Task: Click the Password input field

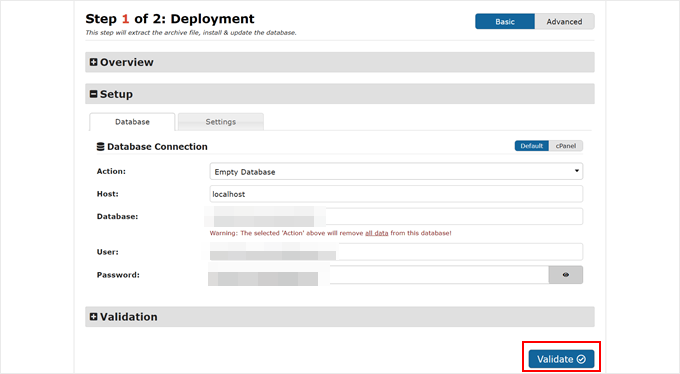Action: pyautogui.click(x=379, y=275)
